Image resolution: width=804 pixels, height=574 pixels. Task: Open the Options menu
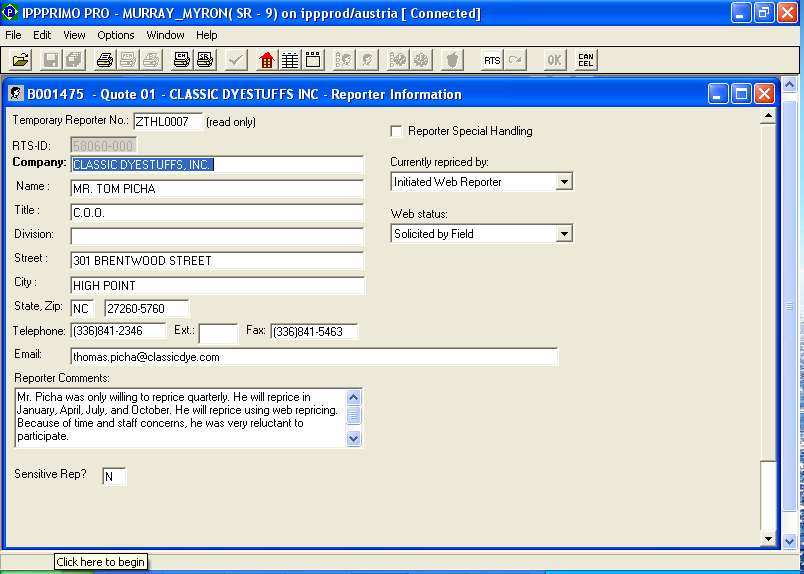pos(116,35)
